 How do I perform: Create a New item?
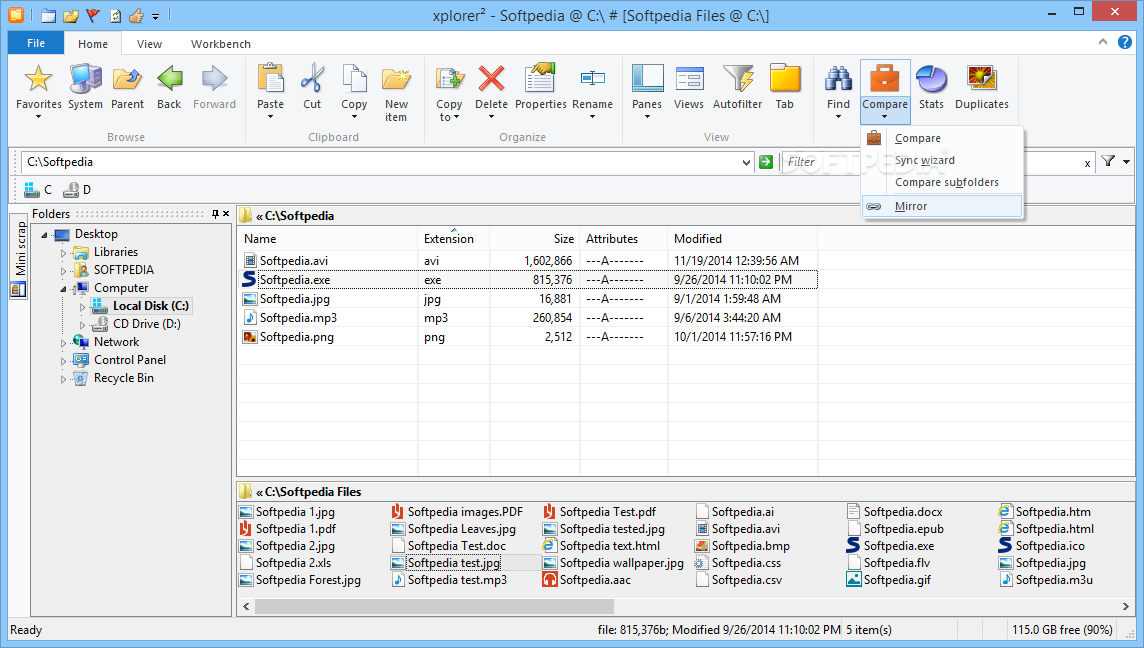[x=396, y=93]
